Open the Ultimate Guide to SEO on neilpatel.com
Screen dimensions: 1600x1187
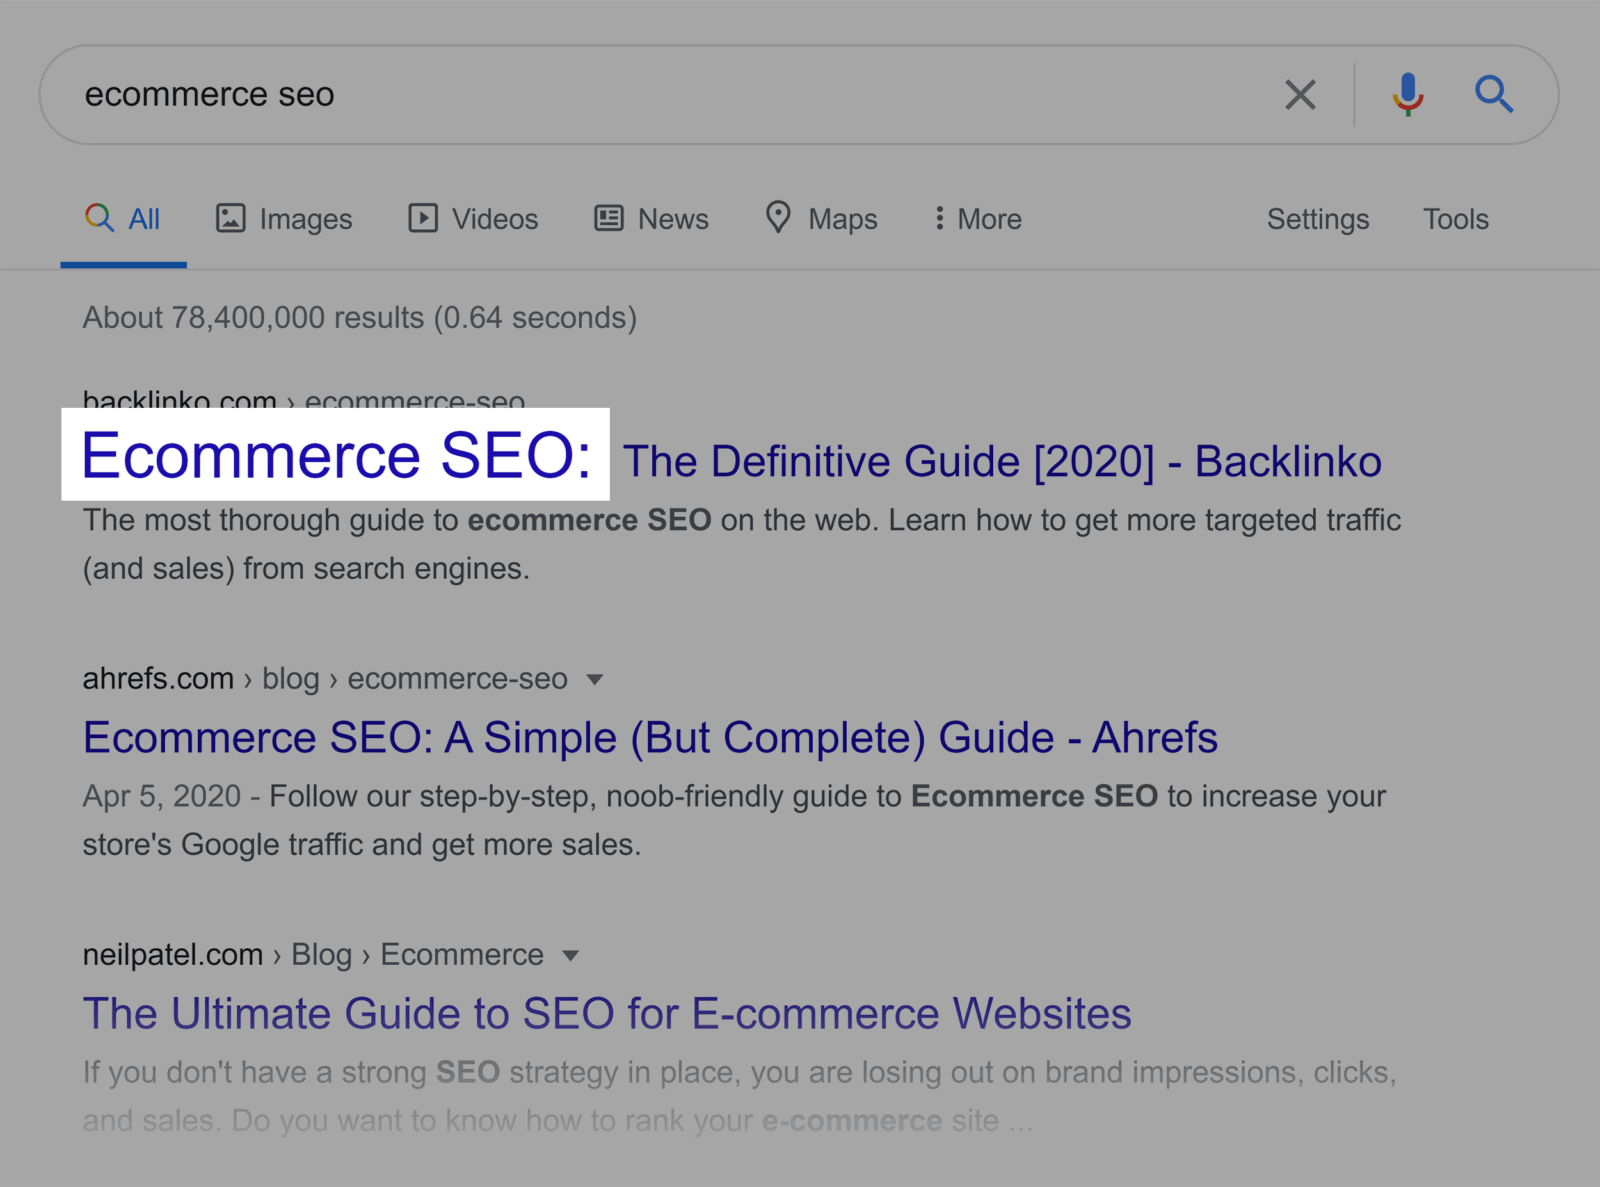point(606,1013)
